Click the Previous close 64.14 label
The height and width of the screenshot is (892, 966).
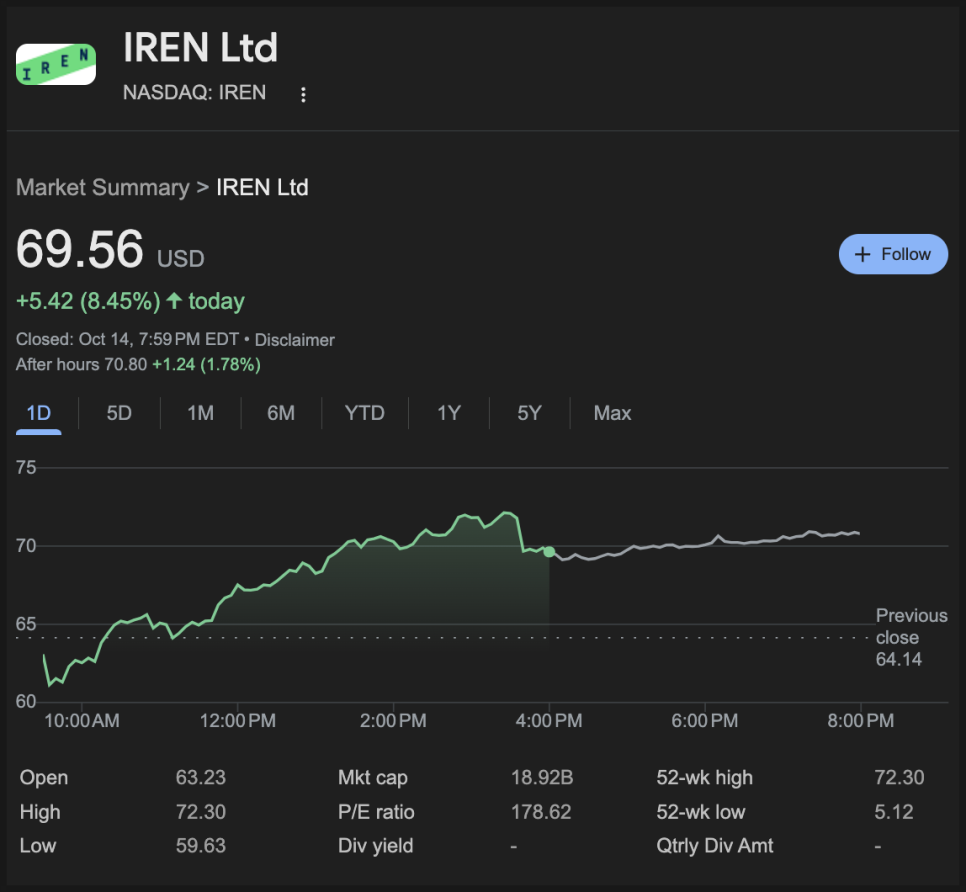click(x=910, y=637)
